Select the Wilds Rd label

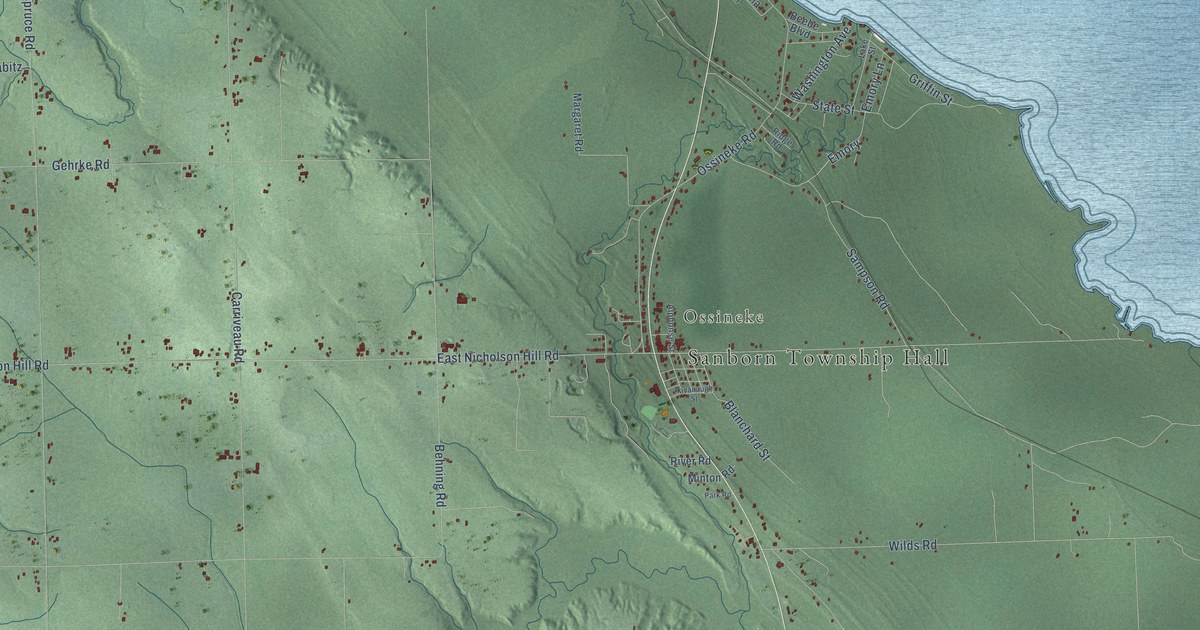(913, 546)
